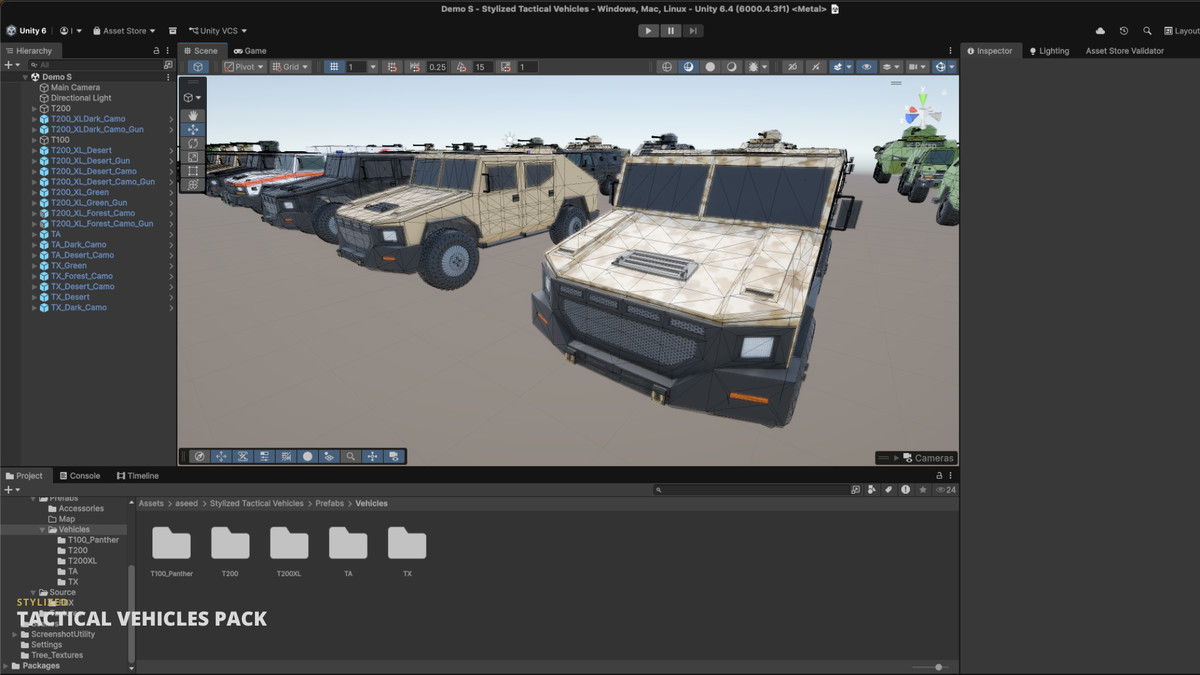Viewport: 1200px width, 675px height.
Task: Switch to the Timeline tab
Action: pyautogui.click(x=137, y=476)
